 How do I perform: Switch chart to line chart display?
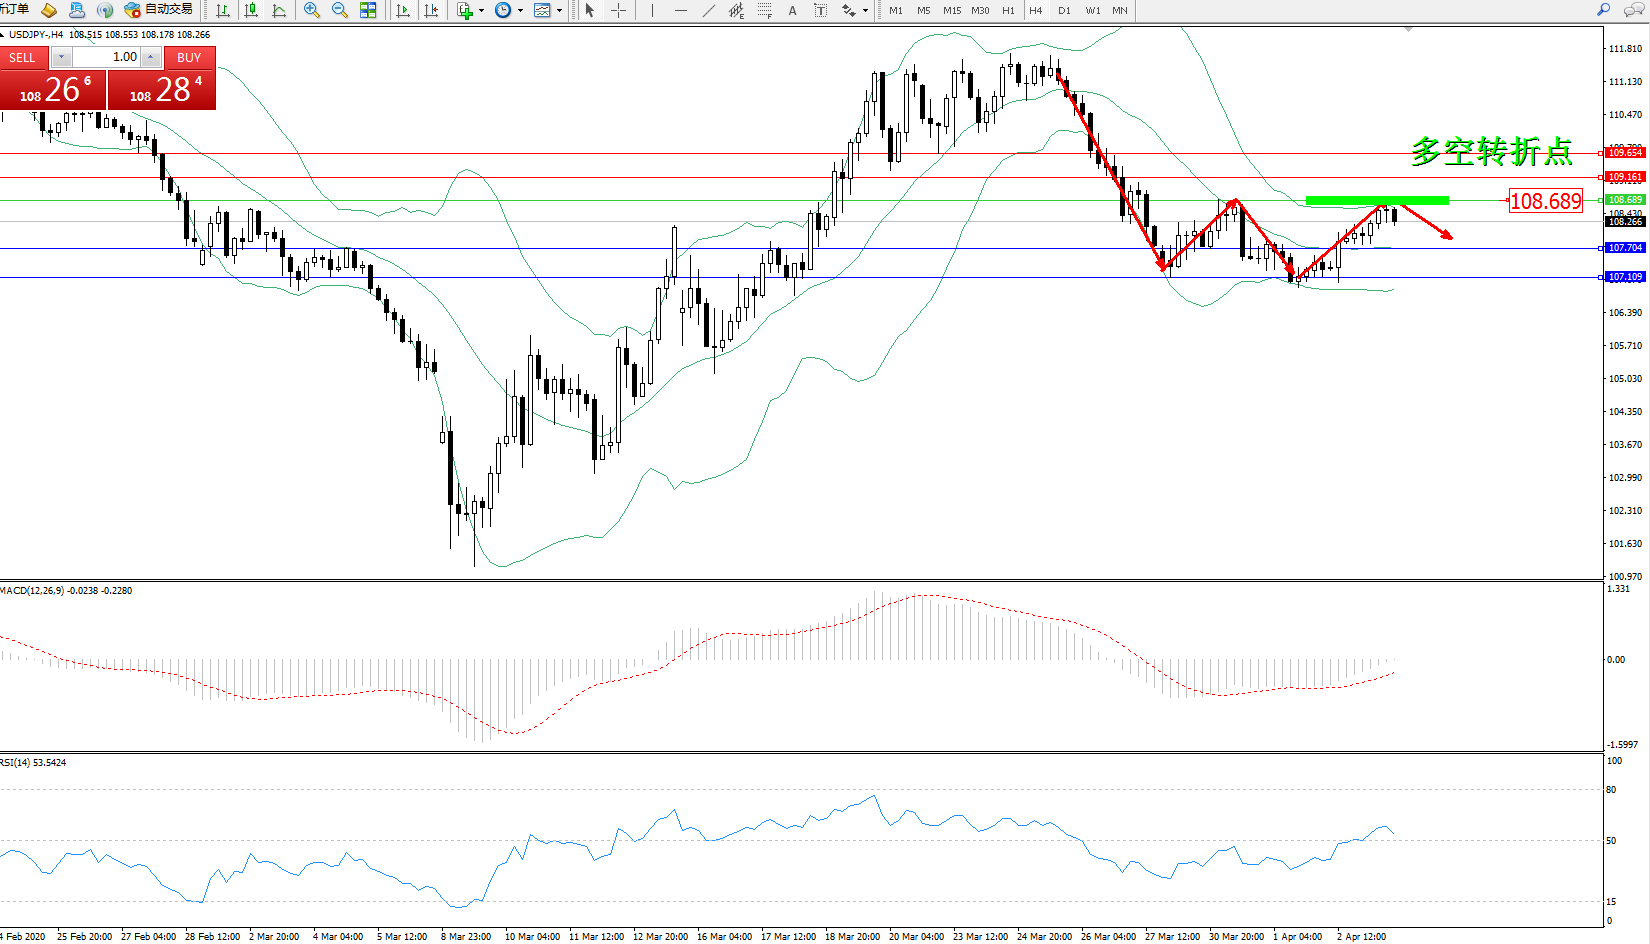(279, 10)
